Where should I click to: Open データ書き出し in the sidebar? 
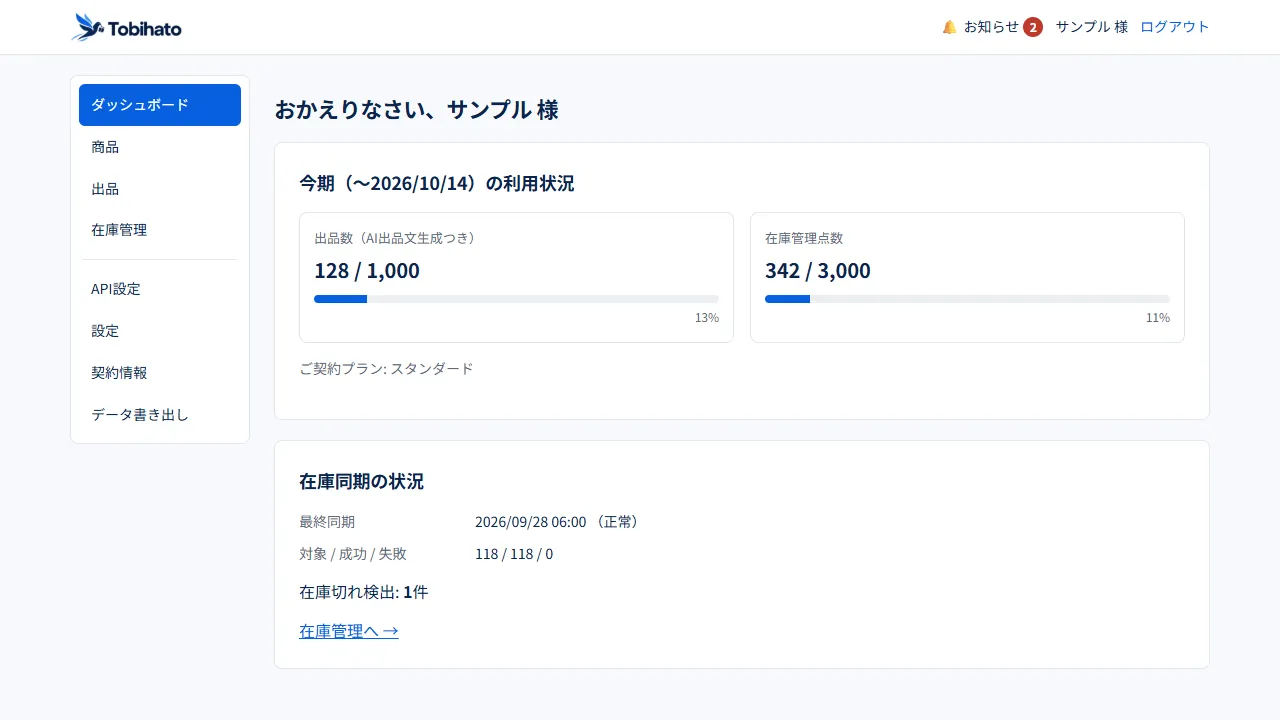(160, 414)
